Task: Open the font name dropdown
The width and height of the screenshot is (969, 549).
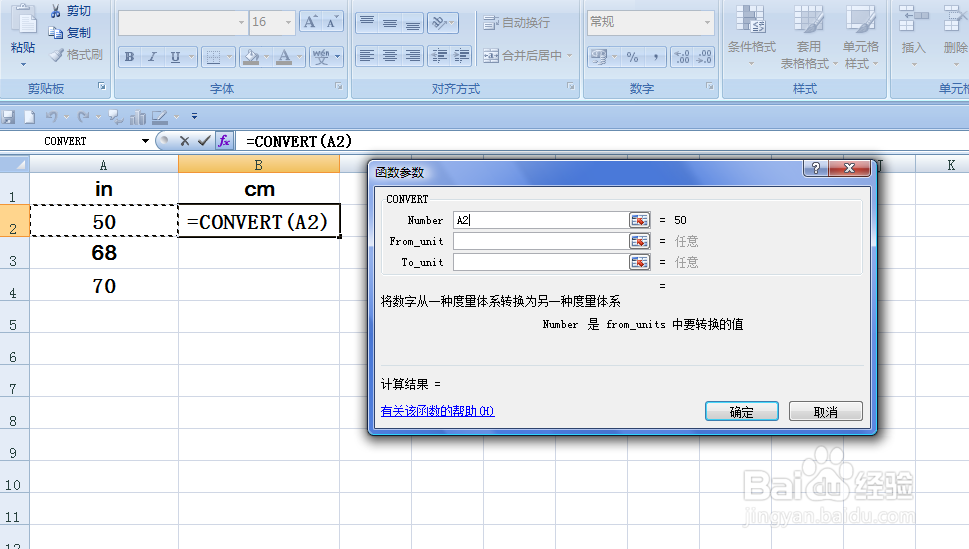Action: point(241,22)
